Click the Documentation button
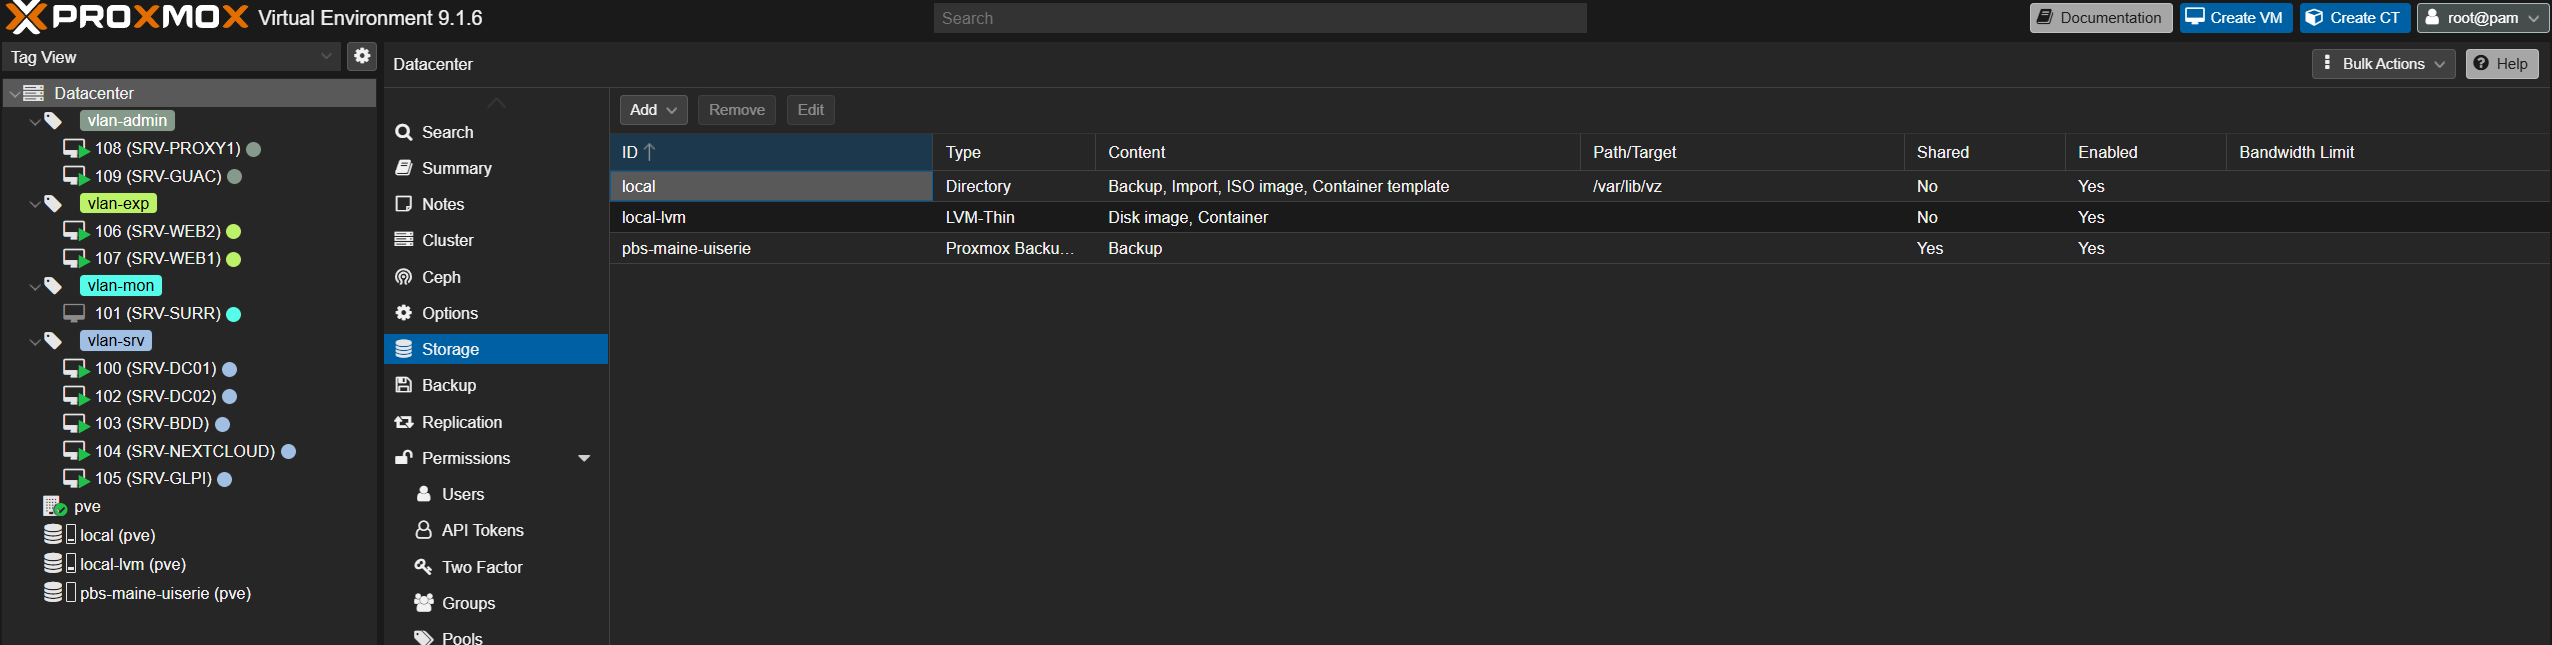This screenshot has width=2552, height=645. [x=2101, y=18]
